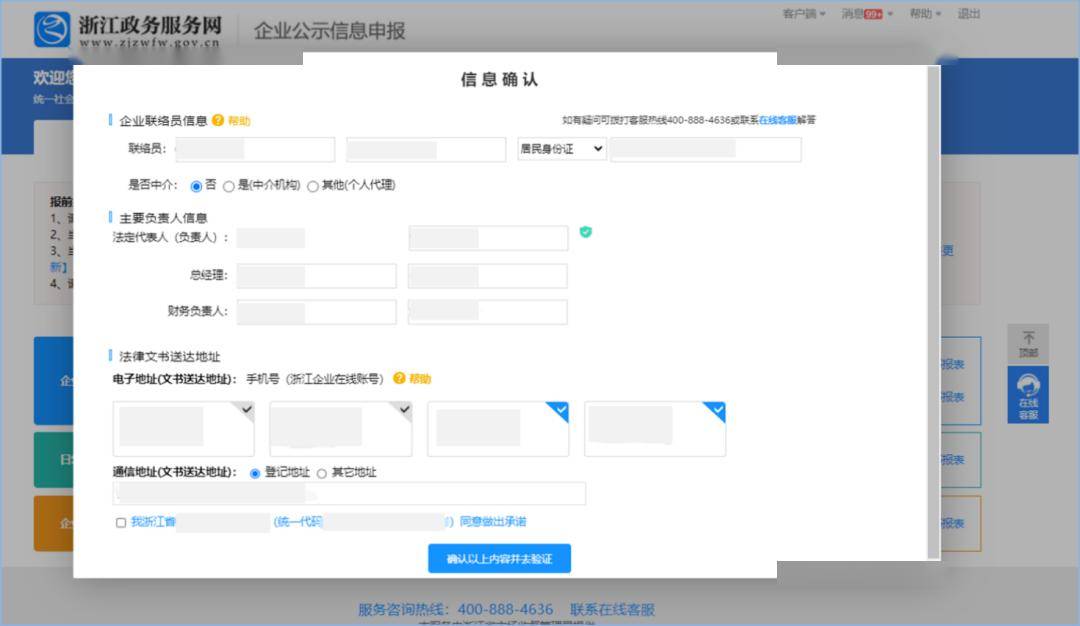Expand the 消息 dropdown menu
This screenshot has height=626, width=1080.
[x=867, y=14]
